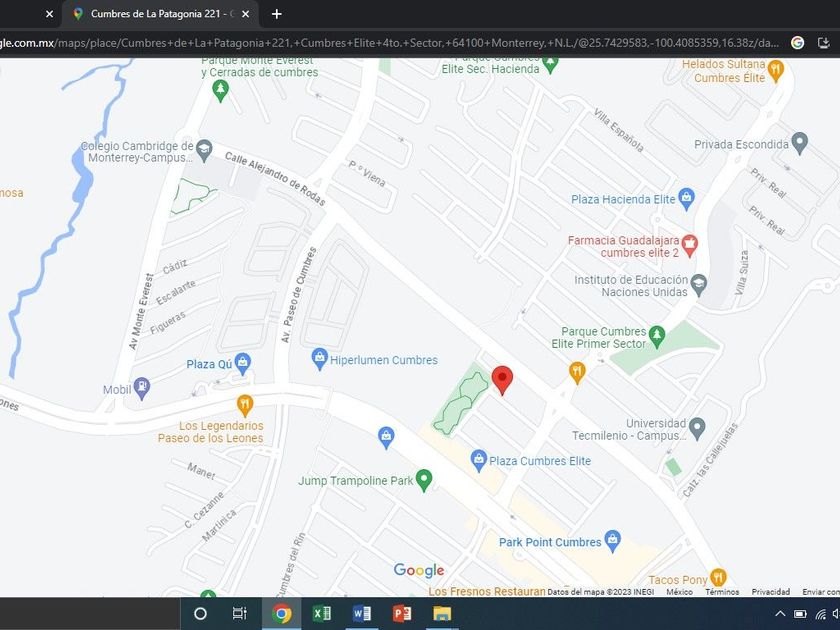The image size is (840, 630).
Task: Click Colegio Cambridge school pin
Action: tap(204, 151)
